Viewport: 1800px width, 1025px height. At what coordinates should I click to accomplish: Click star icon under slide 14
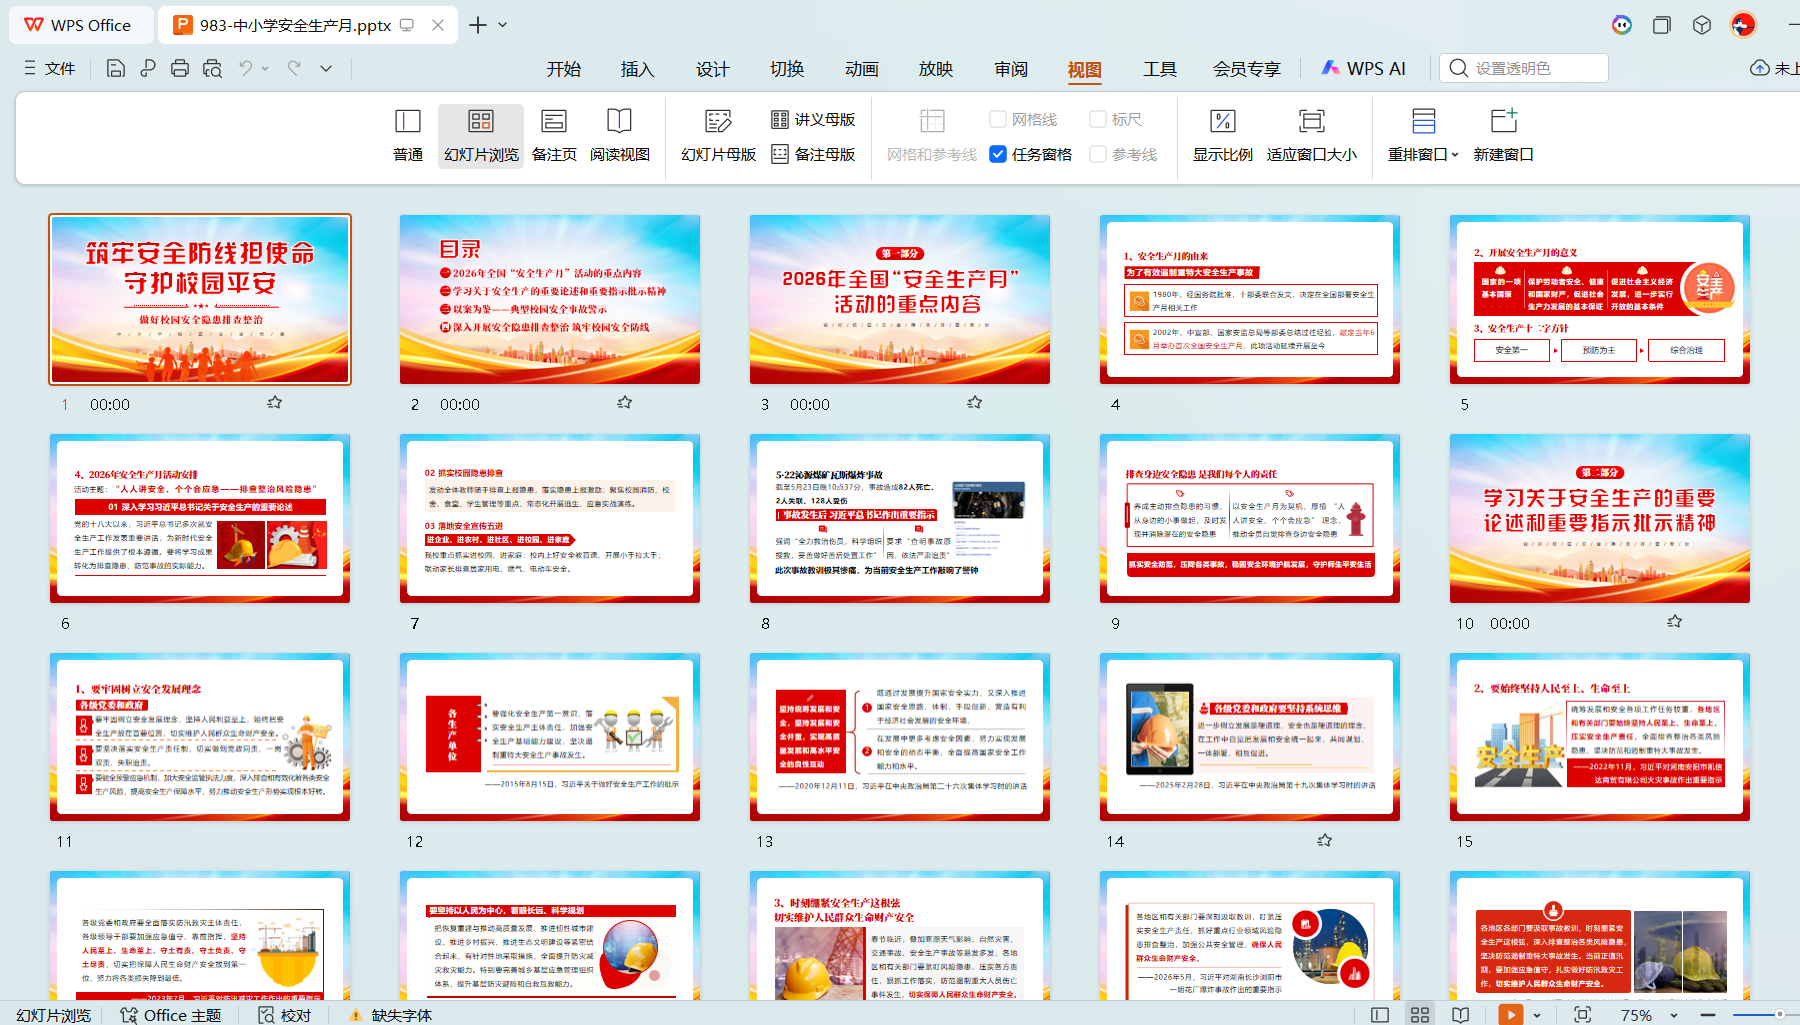point(1324,840)
